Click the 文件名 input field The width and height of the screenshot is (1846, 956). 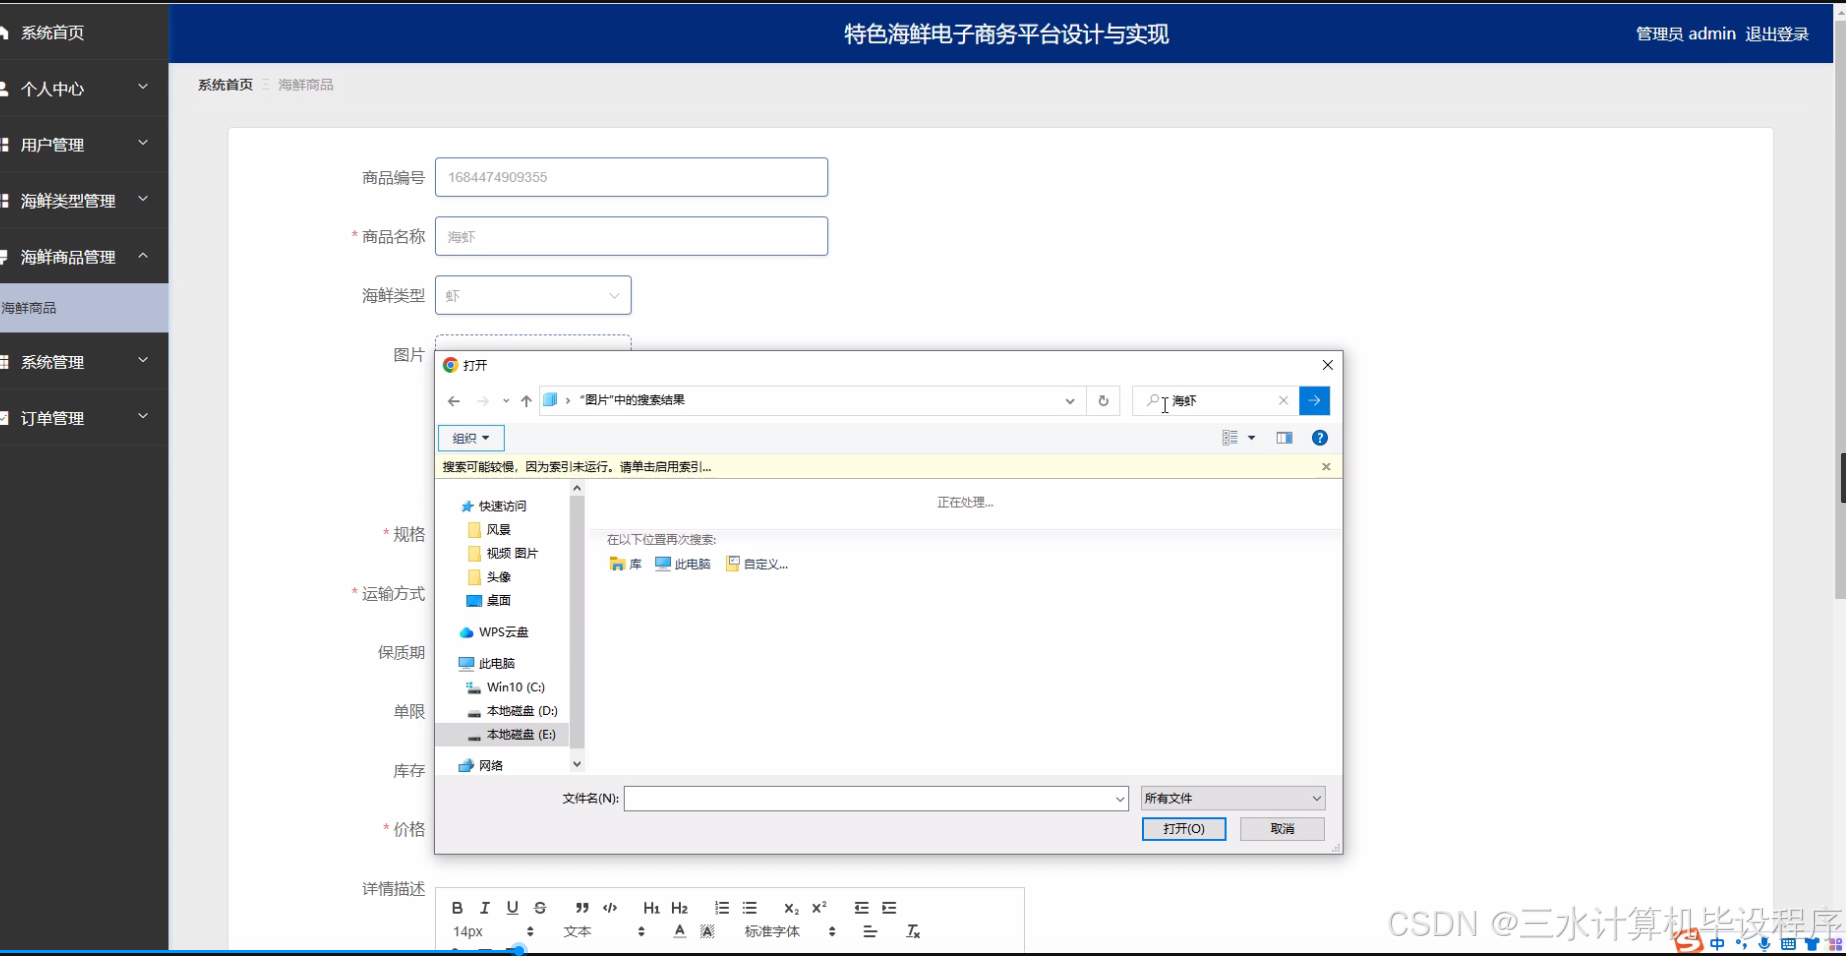pyautogui.click(x=870, y=798)
